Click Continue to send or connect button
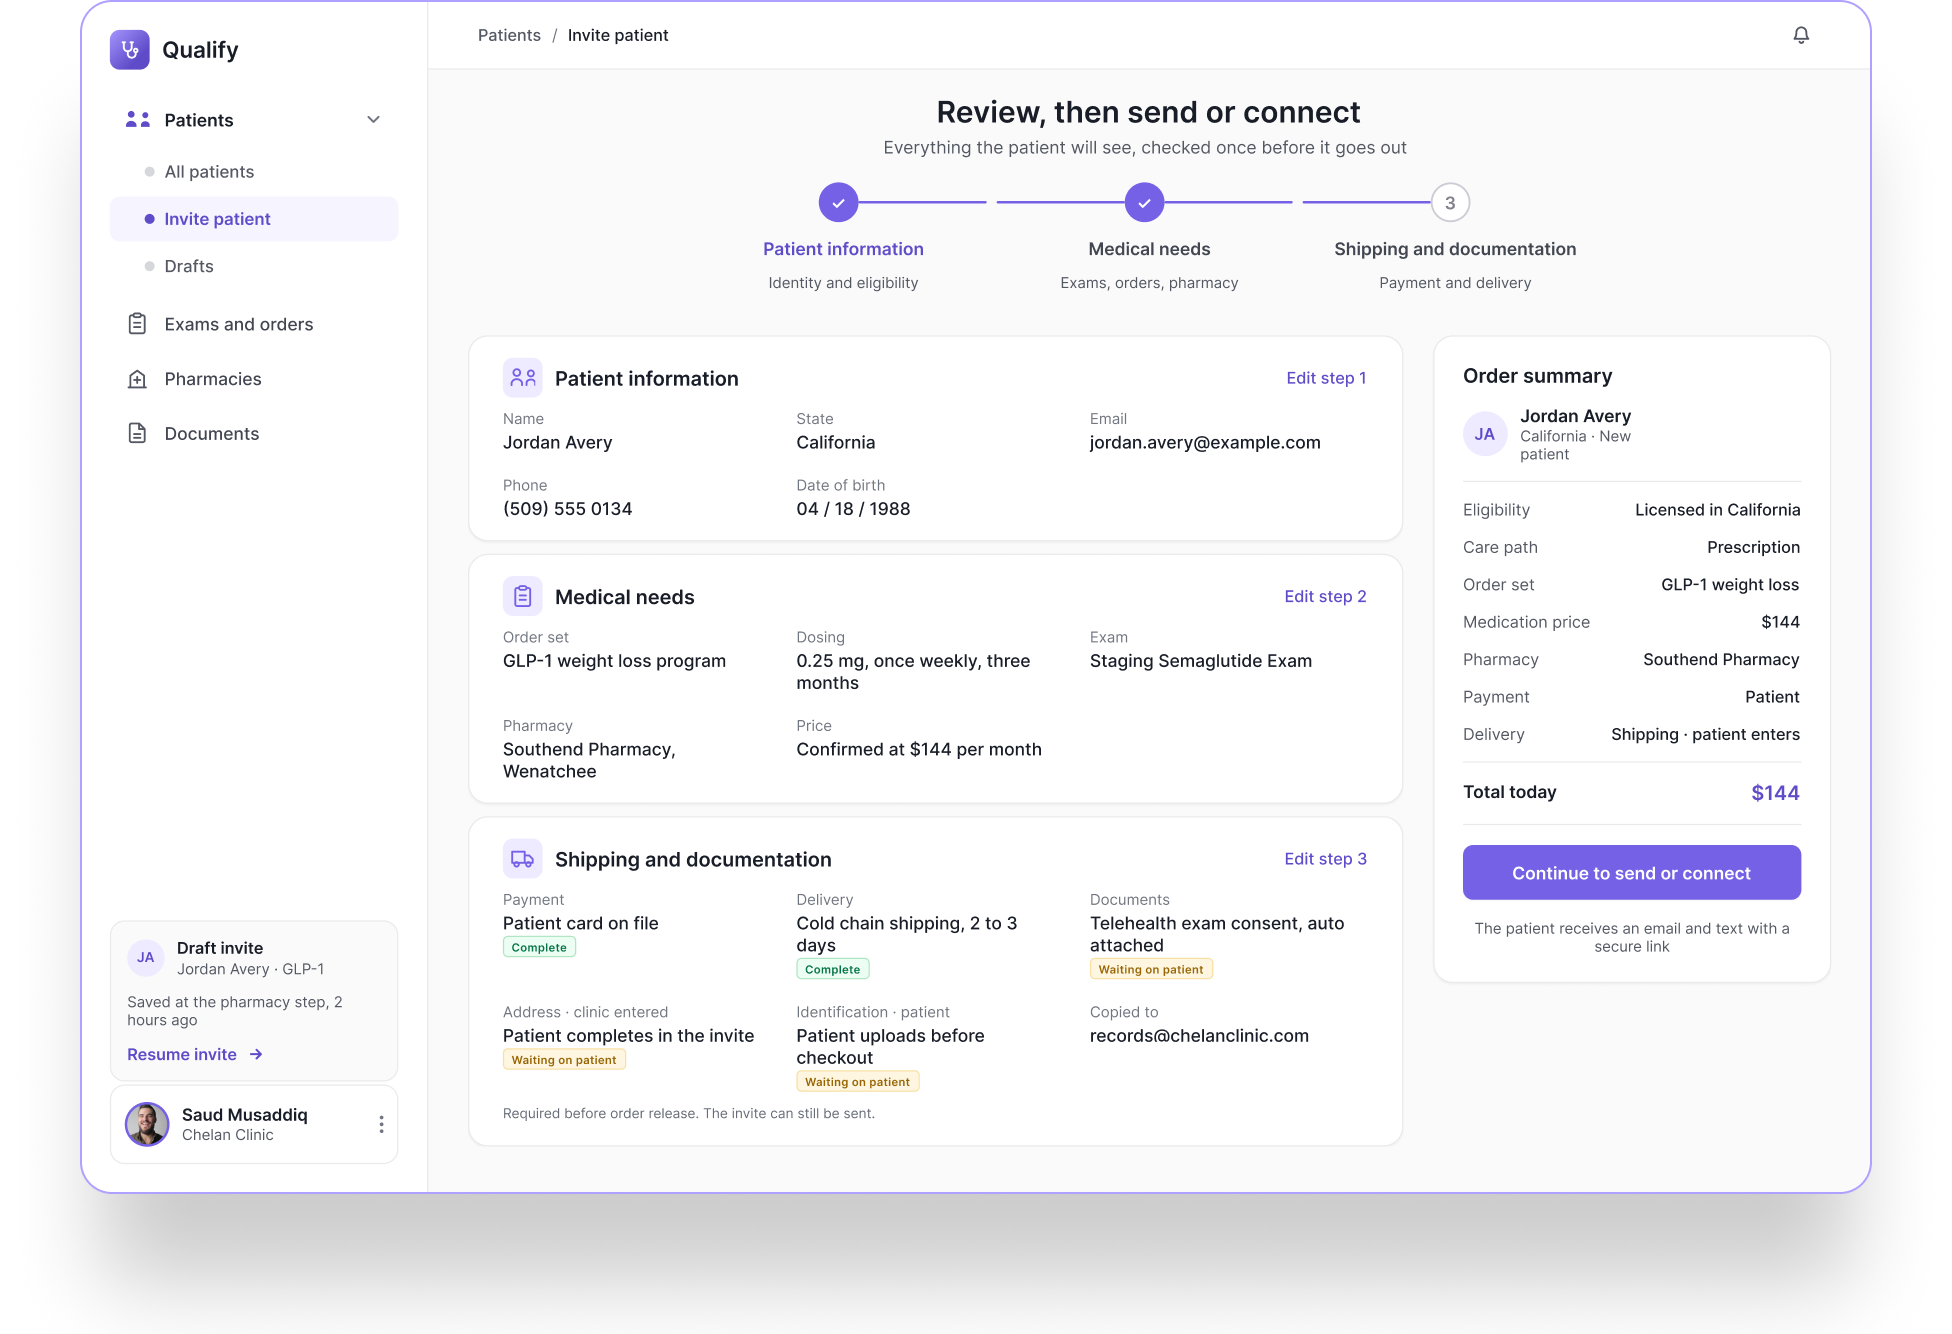1952x1334 pixels. (x=1632, y=873)
